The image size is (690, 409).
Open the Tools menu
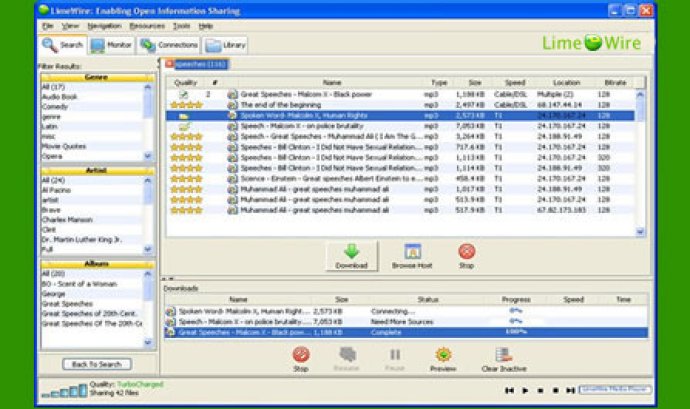pyautogui.click(x=181, y=26)
